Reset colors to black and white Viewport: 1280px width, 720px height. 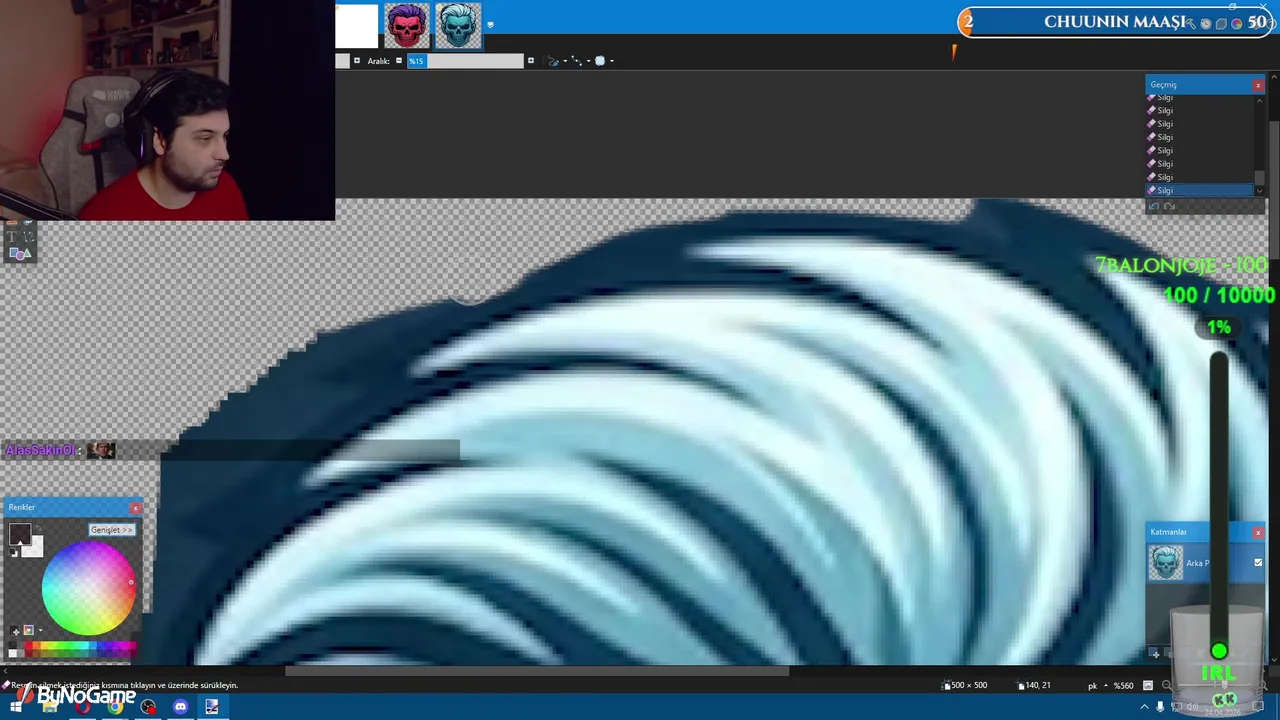[14, 552]
